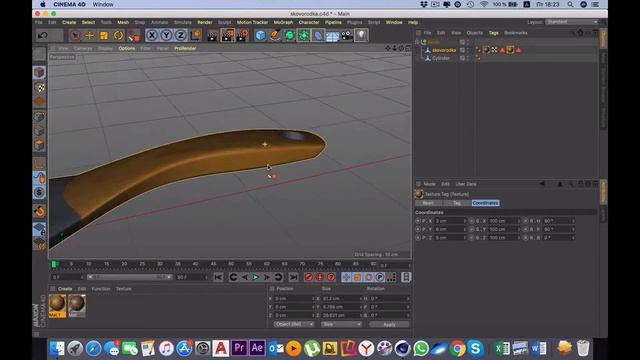Enable the Snap S icon in left sidebar
This screenshot has width=640, height=360.
[x=39, y=192]
